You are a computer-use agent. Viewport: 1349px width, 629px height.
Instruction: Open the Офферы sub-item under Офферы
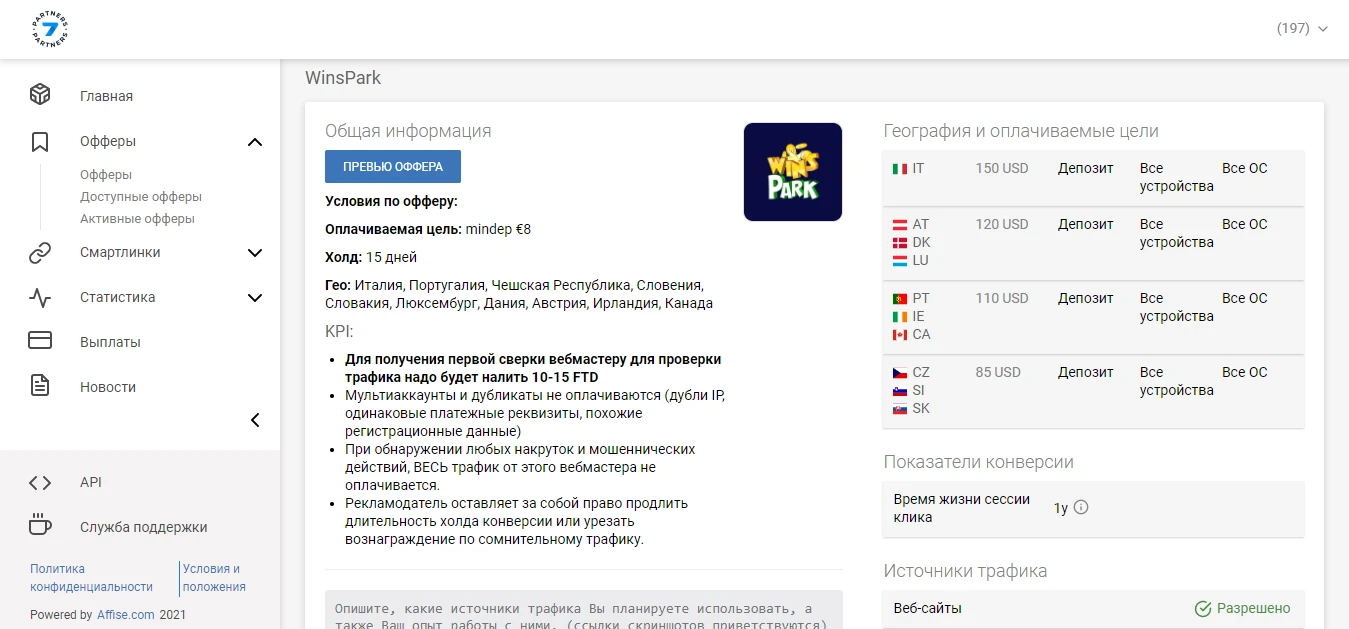coord(105,174)
